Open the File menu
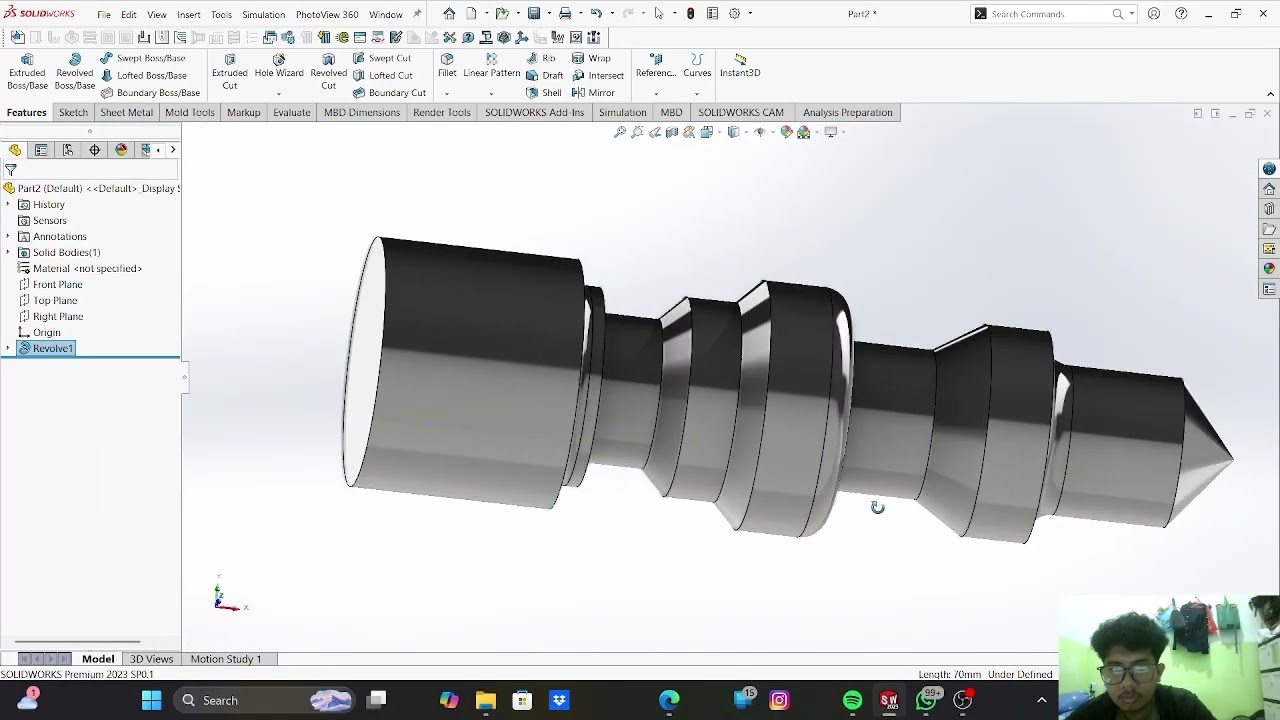The width and height of the screenshot is (1280, 720). tap(104, 14)
